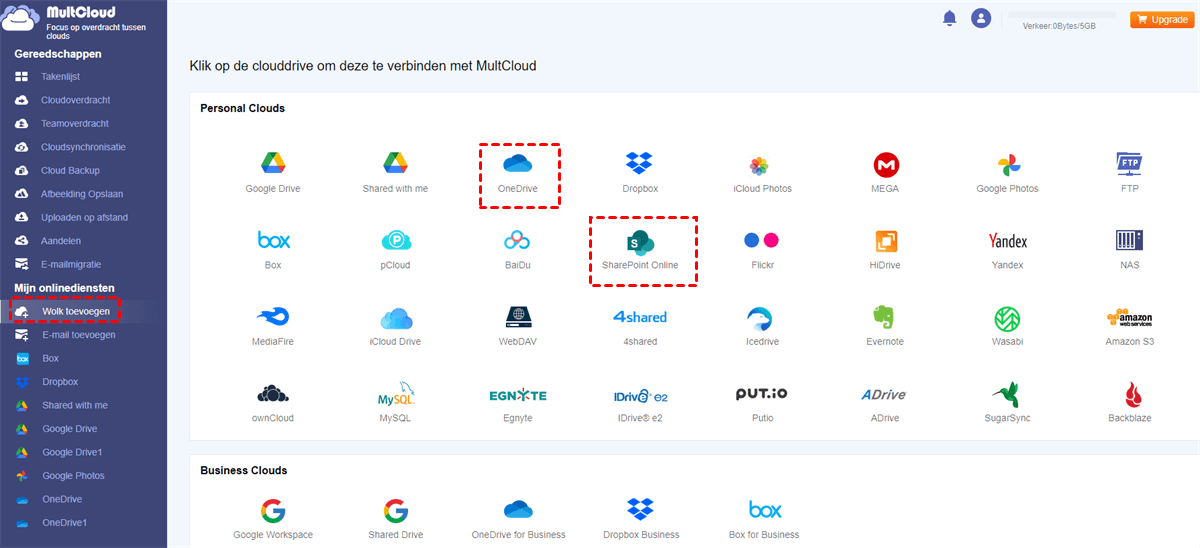
Task: Pick the Icedrive icon
Action: [x=762, y=317]
